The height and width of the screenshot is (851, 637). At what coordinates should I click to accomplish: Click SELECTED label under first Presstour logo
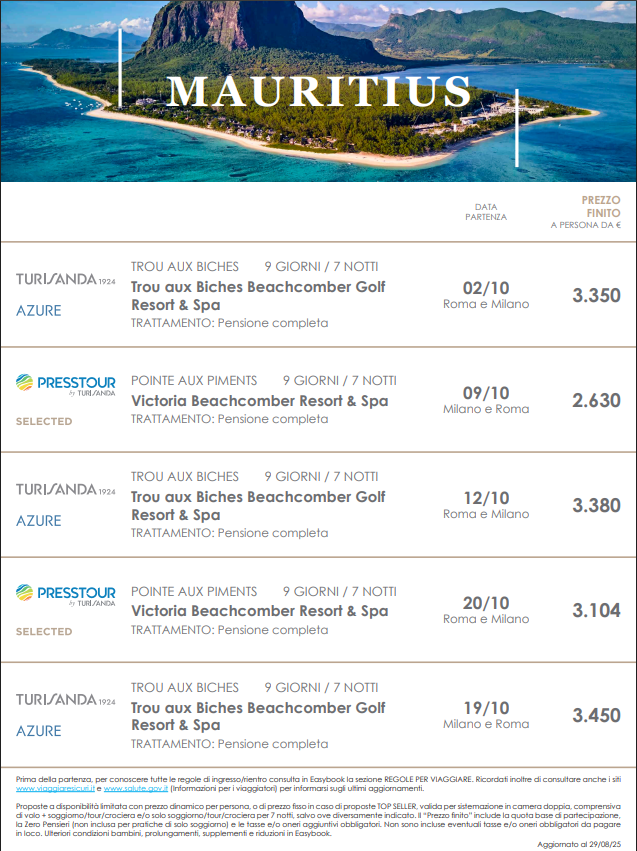pos(44,421)
